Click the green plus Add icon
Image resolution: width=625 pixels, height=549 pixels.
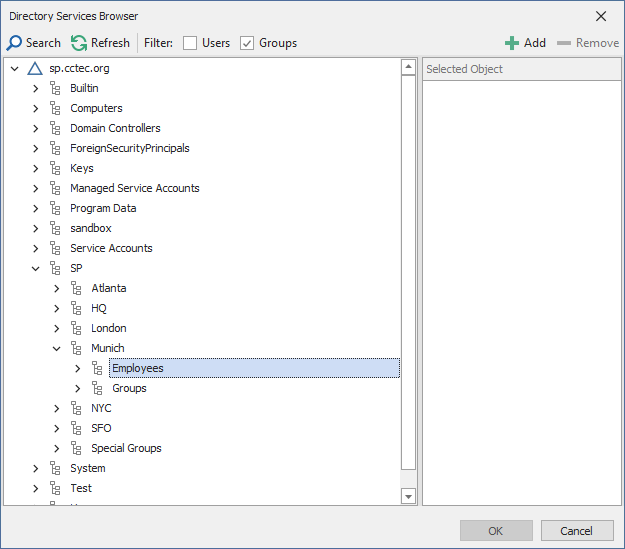coord(512,43)
